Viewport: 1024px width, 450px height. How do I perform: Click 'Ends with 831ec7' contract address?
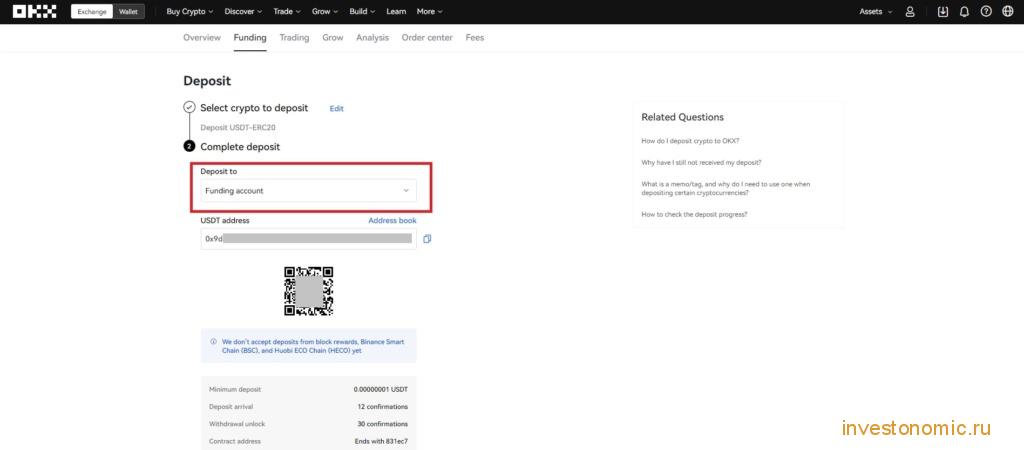pos(382,442)
